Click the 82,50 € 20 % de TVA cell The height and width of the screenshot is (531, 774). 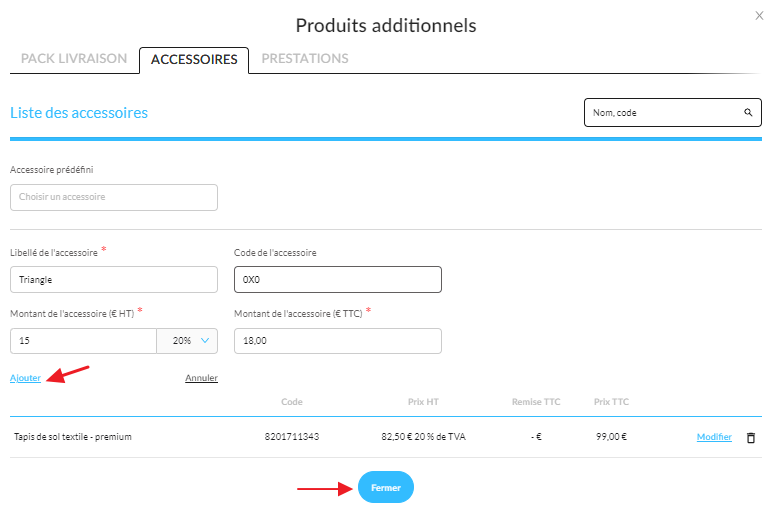424,437
